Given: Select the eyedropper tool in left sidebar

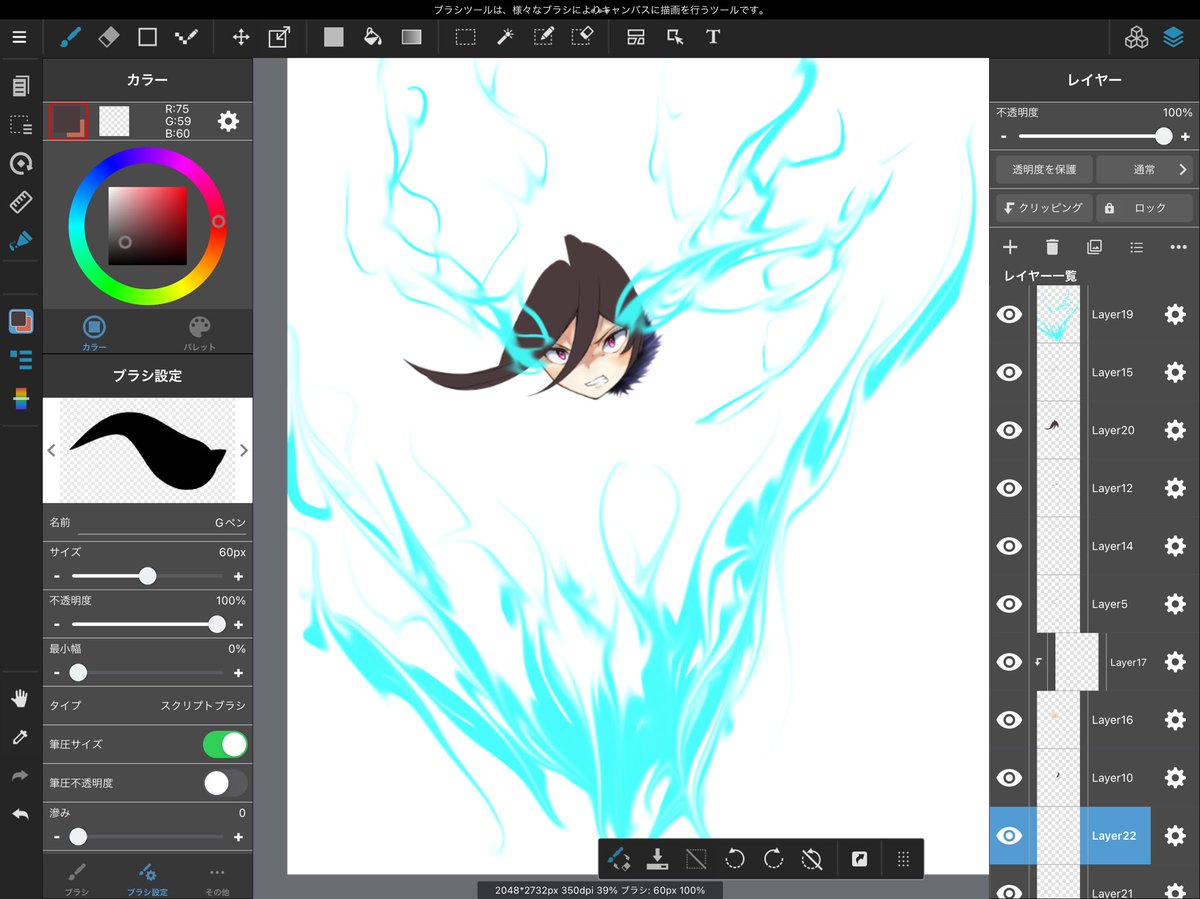Looking at the screenshot, I should click(20, 737).
